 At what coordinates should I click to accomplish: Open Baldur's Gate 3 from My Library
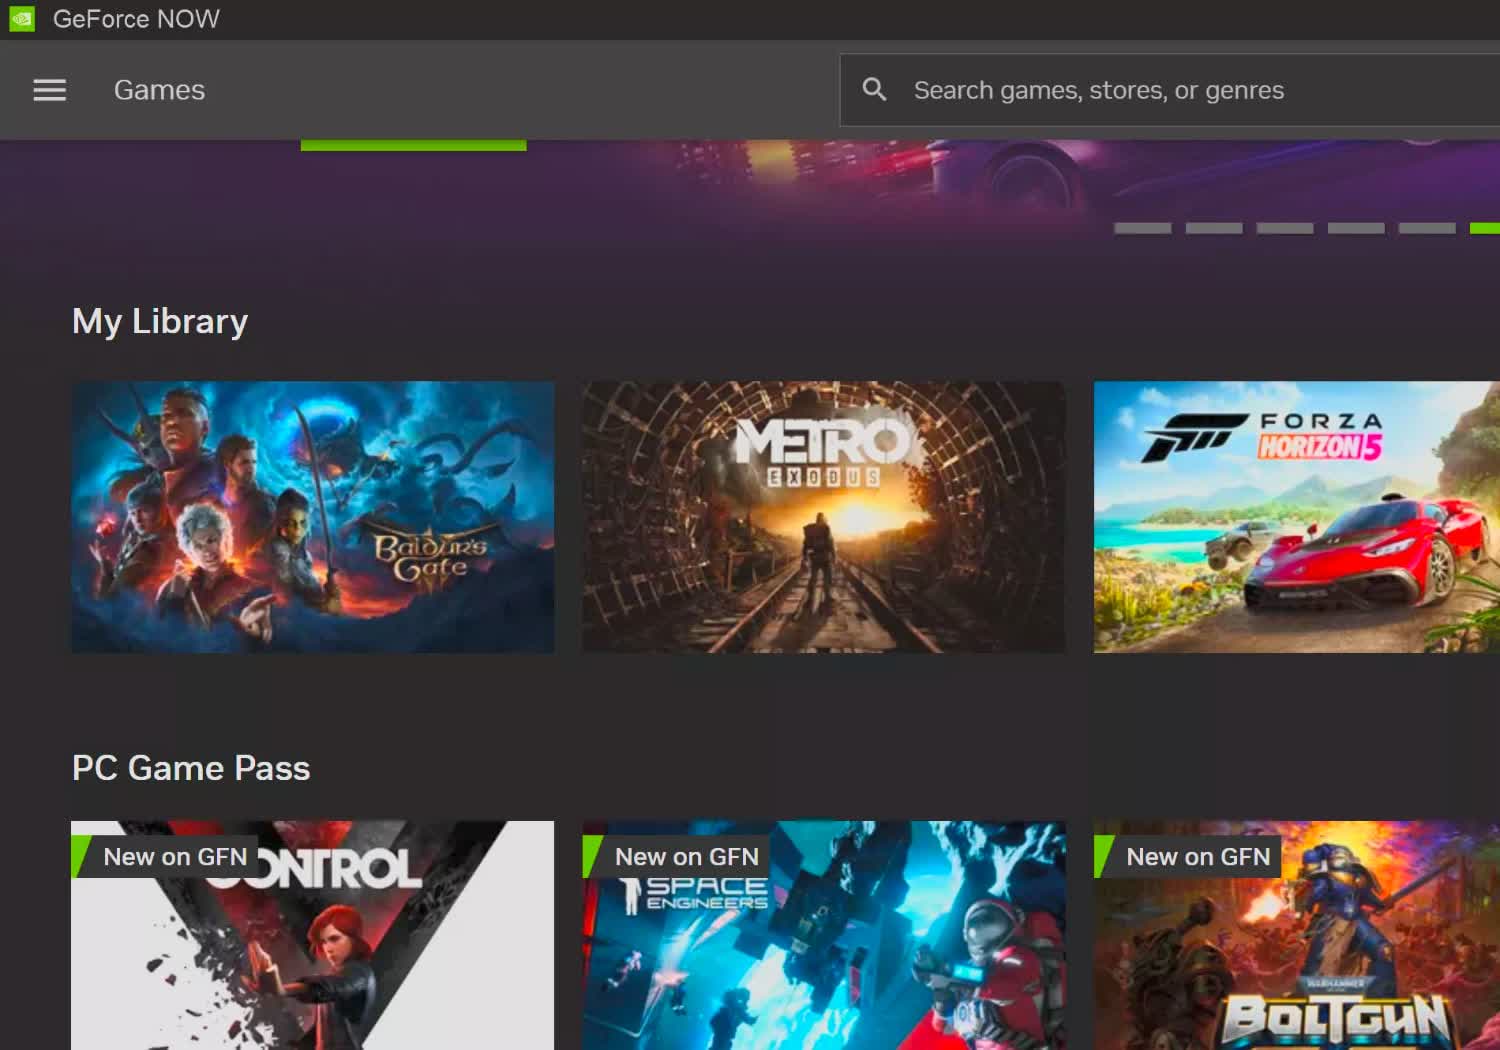pos(313,517)
